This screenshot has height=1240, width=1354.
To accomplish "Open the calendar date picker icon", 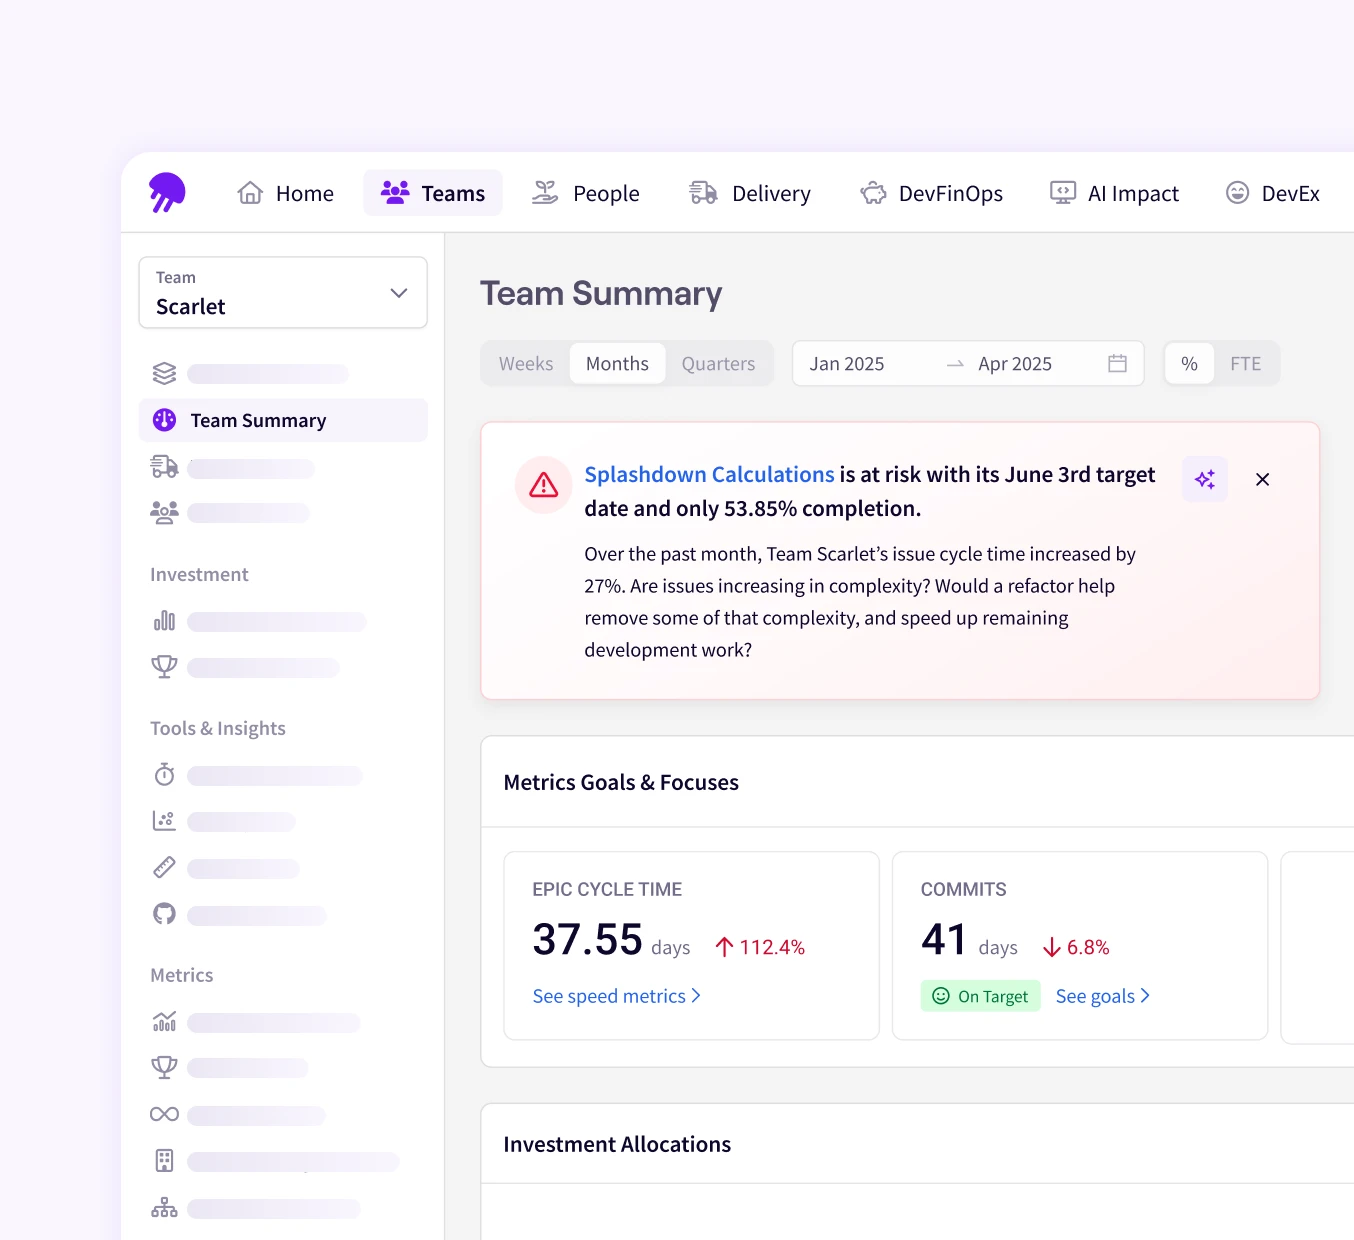I will [1117, 364].
